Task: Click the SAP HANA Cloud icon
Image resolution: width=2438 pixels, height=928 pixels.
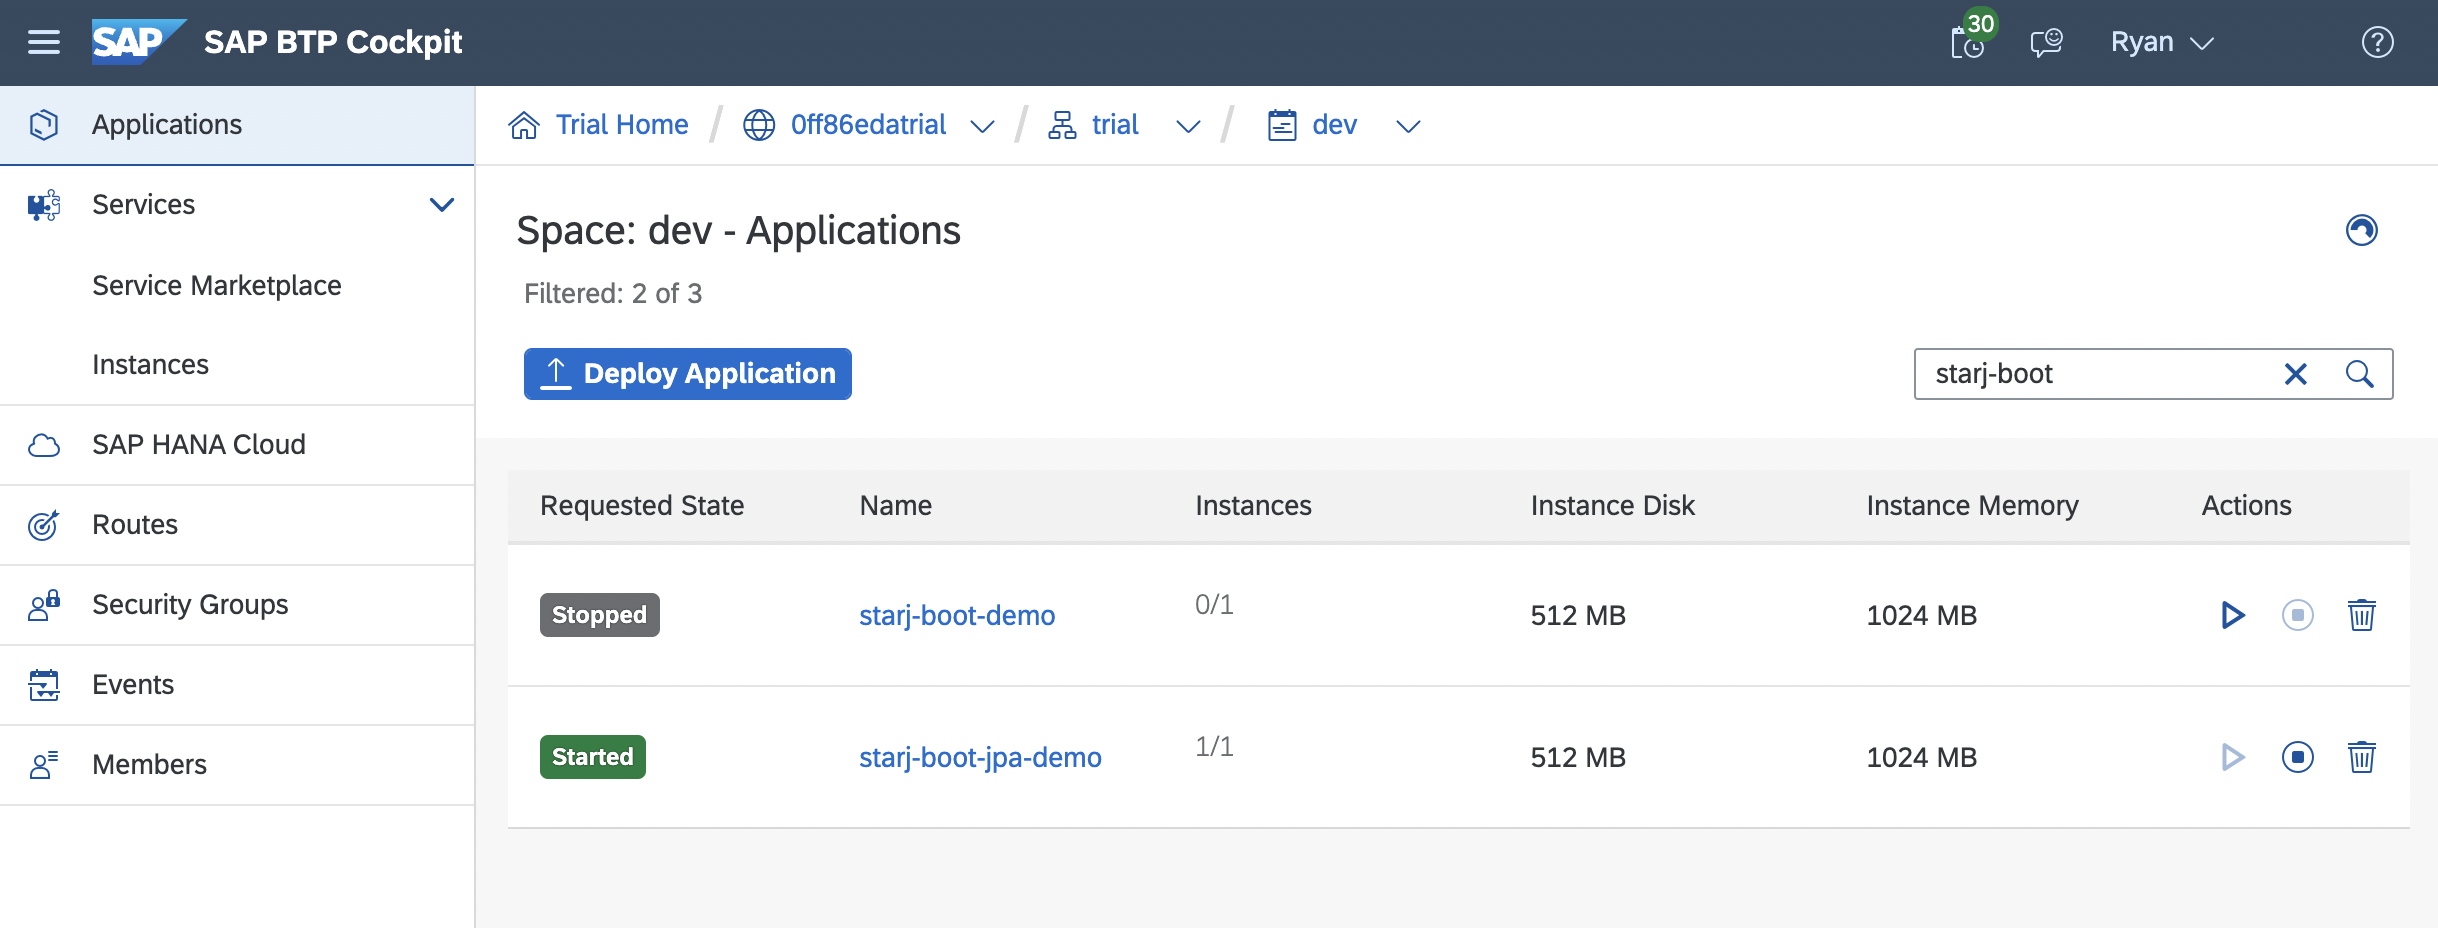Action: (x=44, y=445)
